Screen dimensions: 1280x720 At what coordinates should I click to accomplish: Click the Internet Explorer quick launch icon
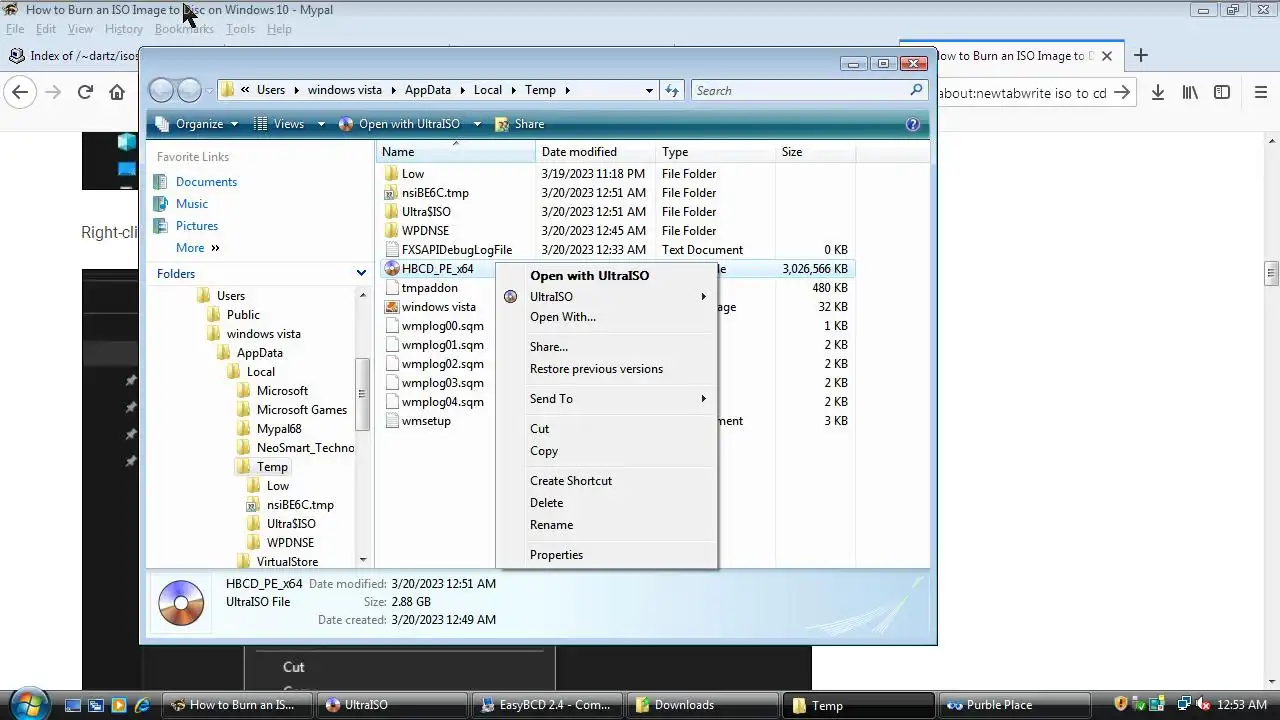pos(142,705)
